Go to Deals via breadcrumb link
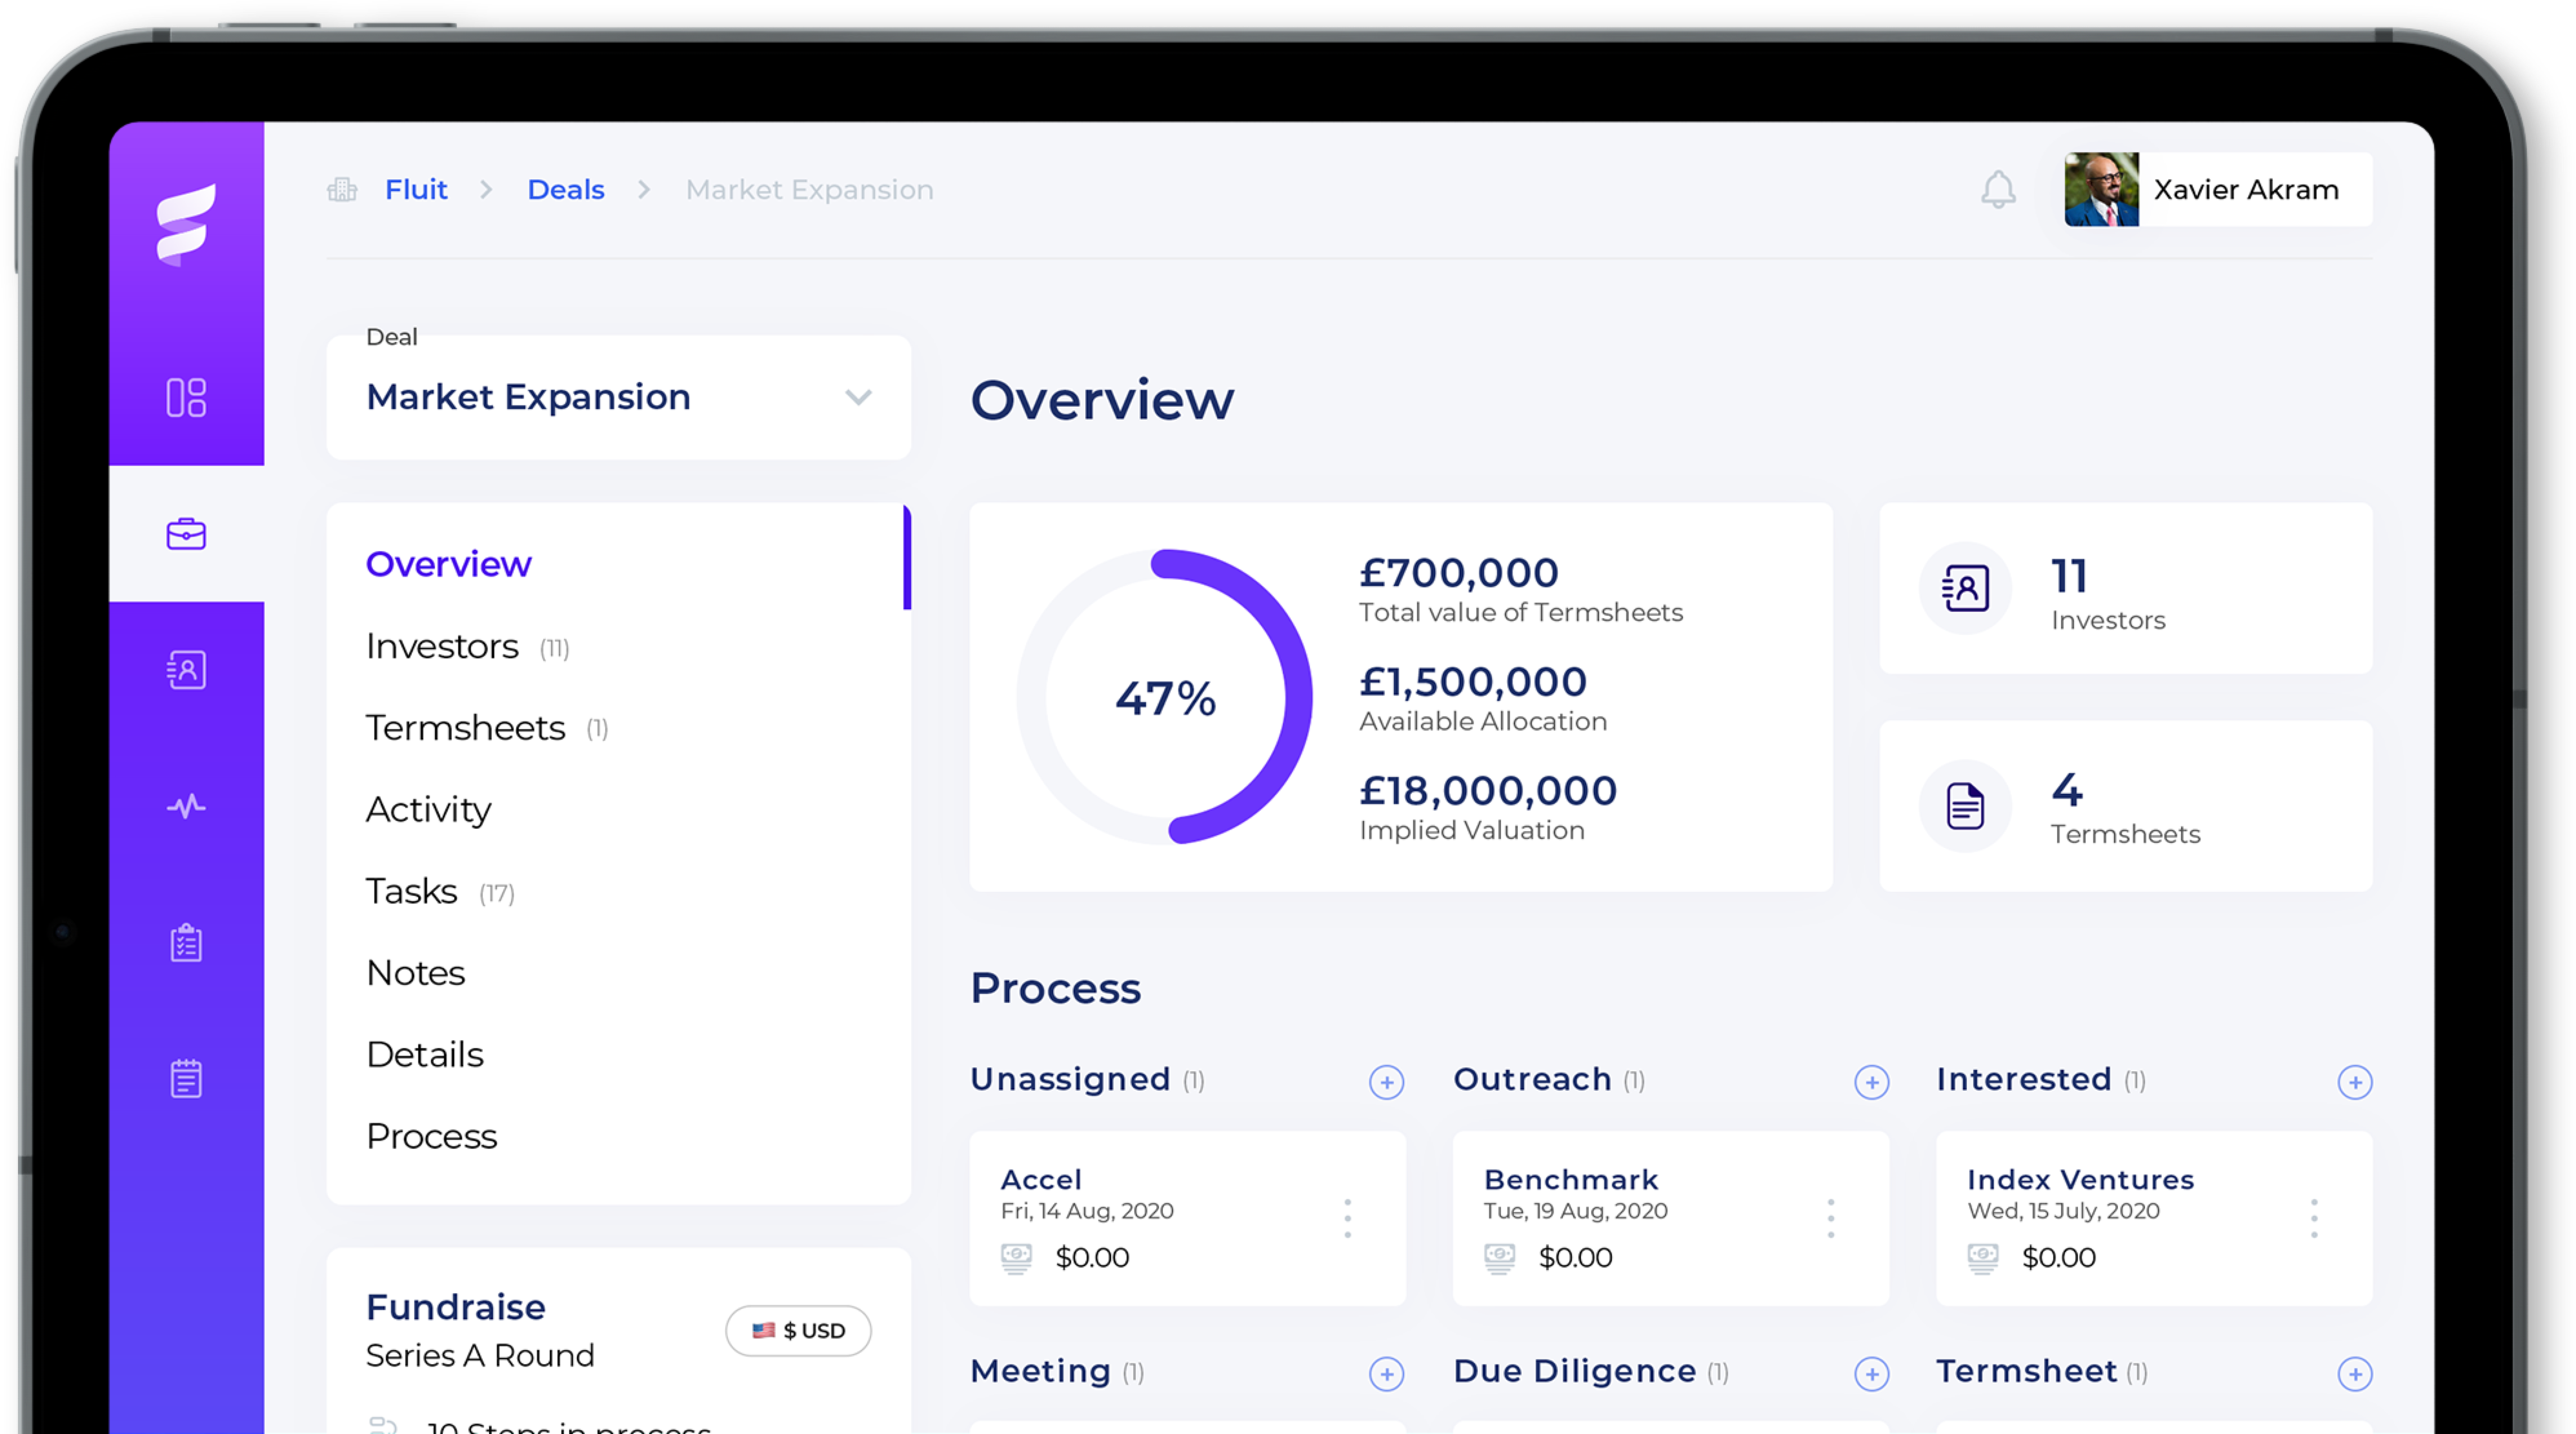Viewport: 2576px width, 1434px height. [565, 190]
